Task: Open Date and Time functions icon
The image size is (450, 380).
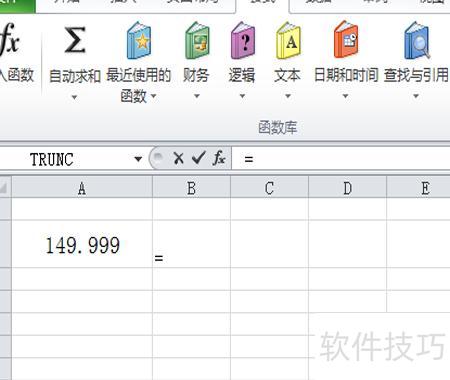Action: coord(346,39)
